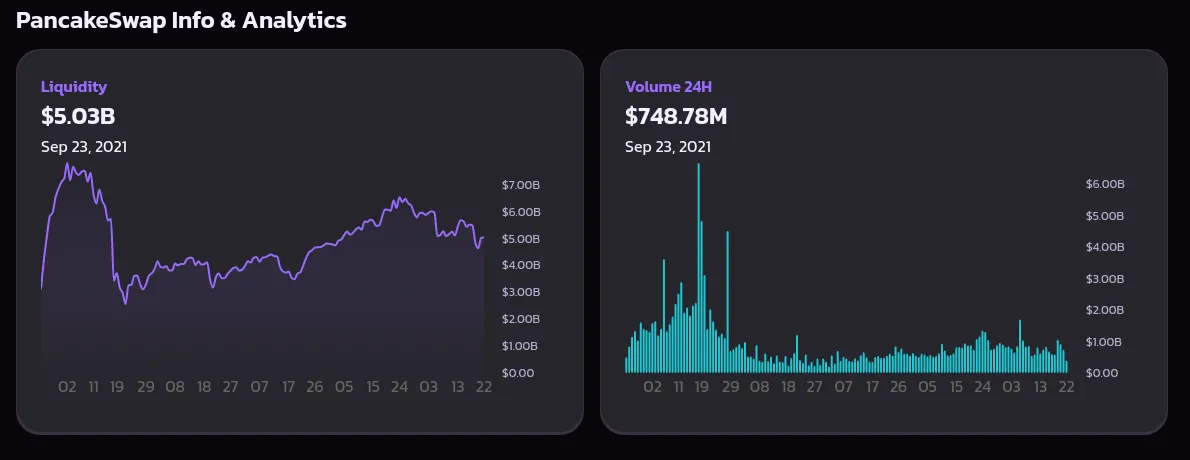Click the 27 date tick in Volume chart

pyautogui.click(x=814, y=386)
